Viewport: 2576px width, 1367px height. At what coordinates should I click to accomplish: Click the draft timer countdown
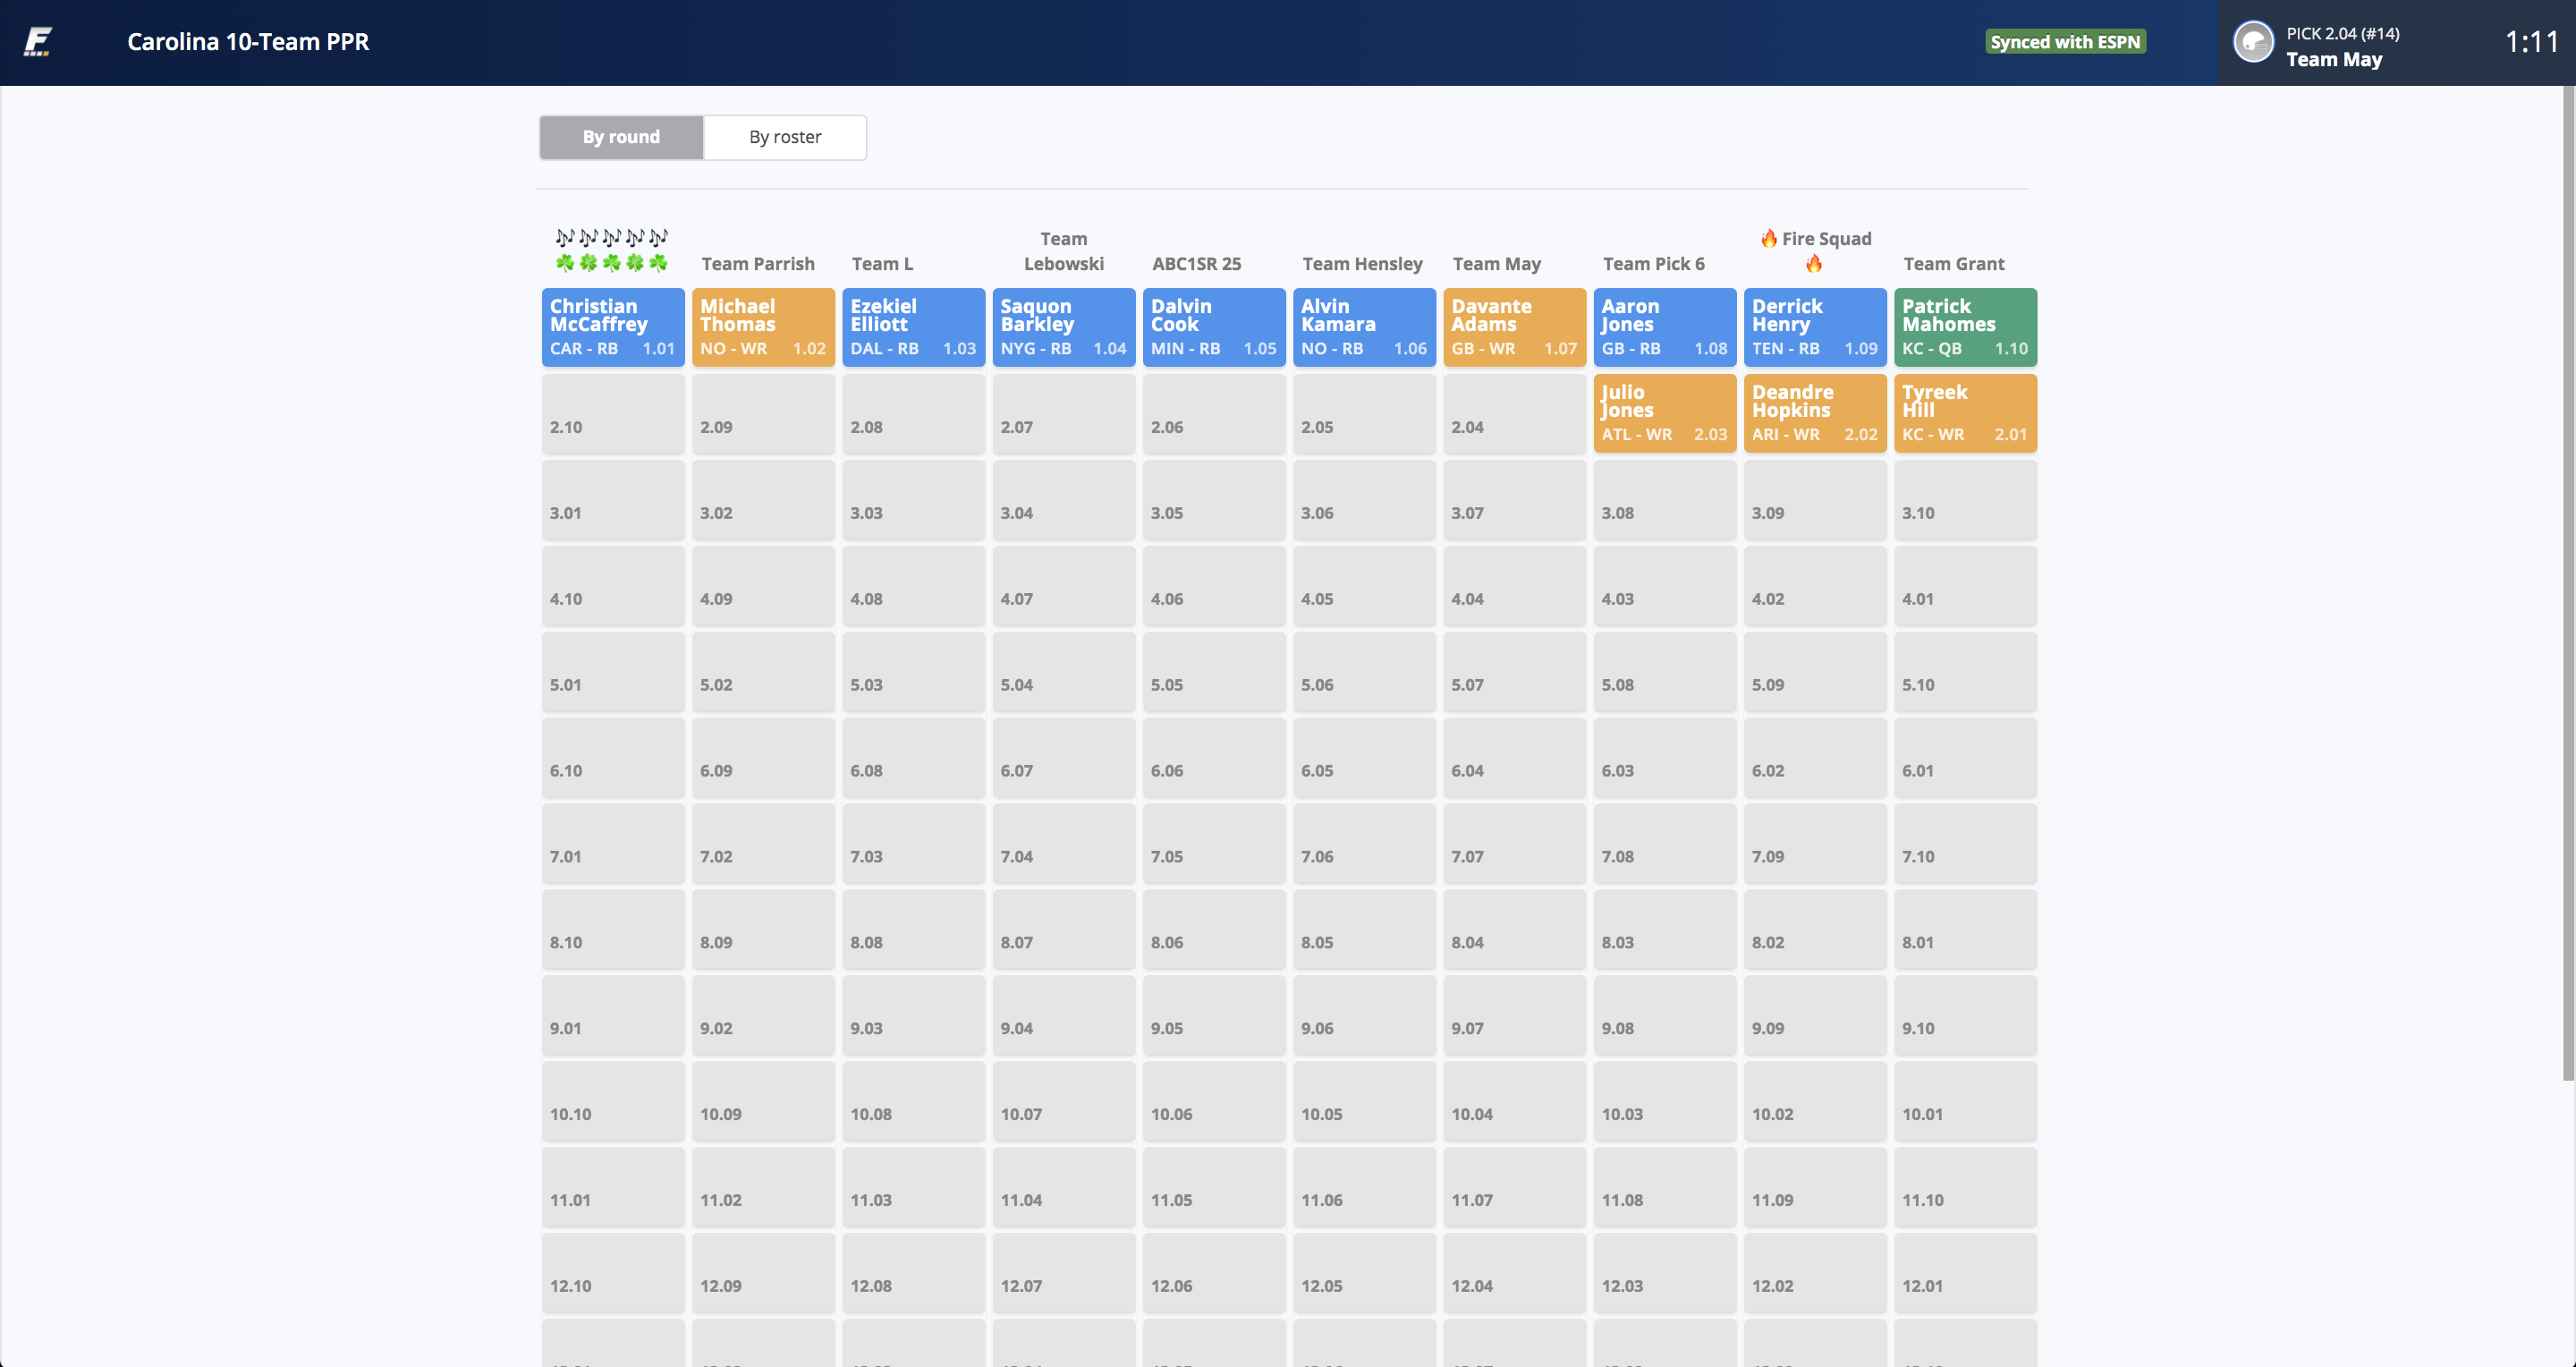coord(2531,42)
